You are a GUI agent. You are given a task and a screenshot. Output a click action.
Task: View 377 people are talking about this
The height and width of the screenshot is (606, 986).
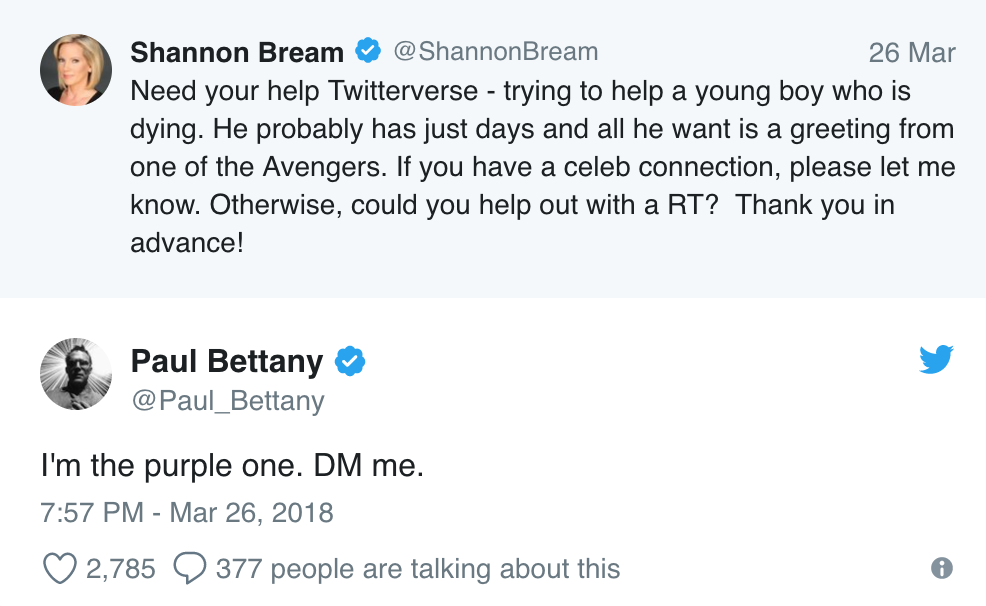coord(417,569)
